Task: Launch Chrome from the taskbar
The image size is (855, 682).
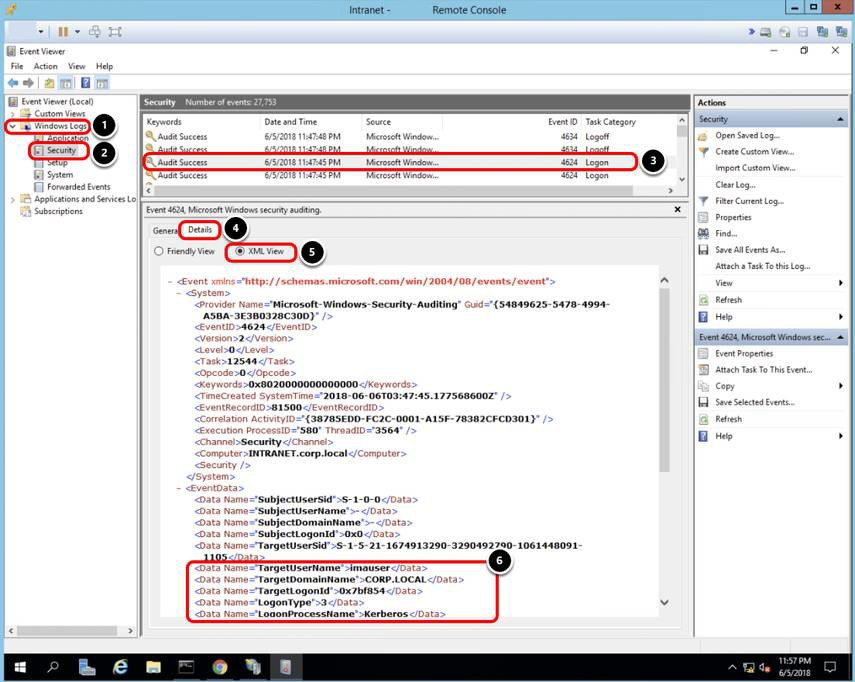Action: 220,666
